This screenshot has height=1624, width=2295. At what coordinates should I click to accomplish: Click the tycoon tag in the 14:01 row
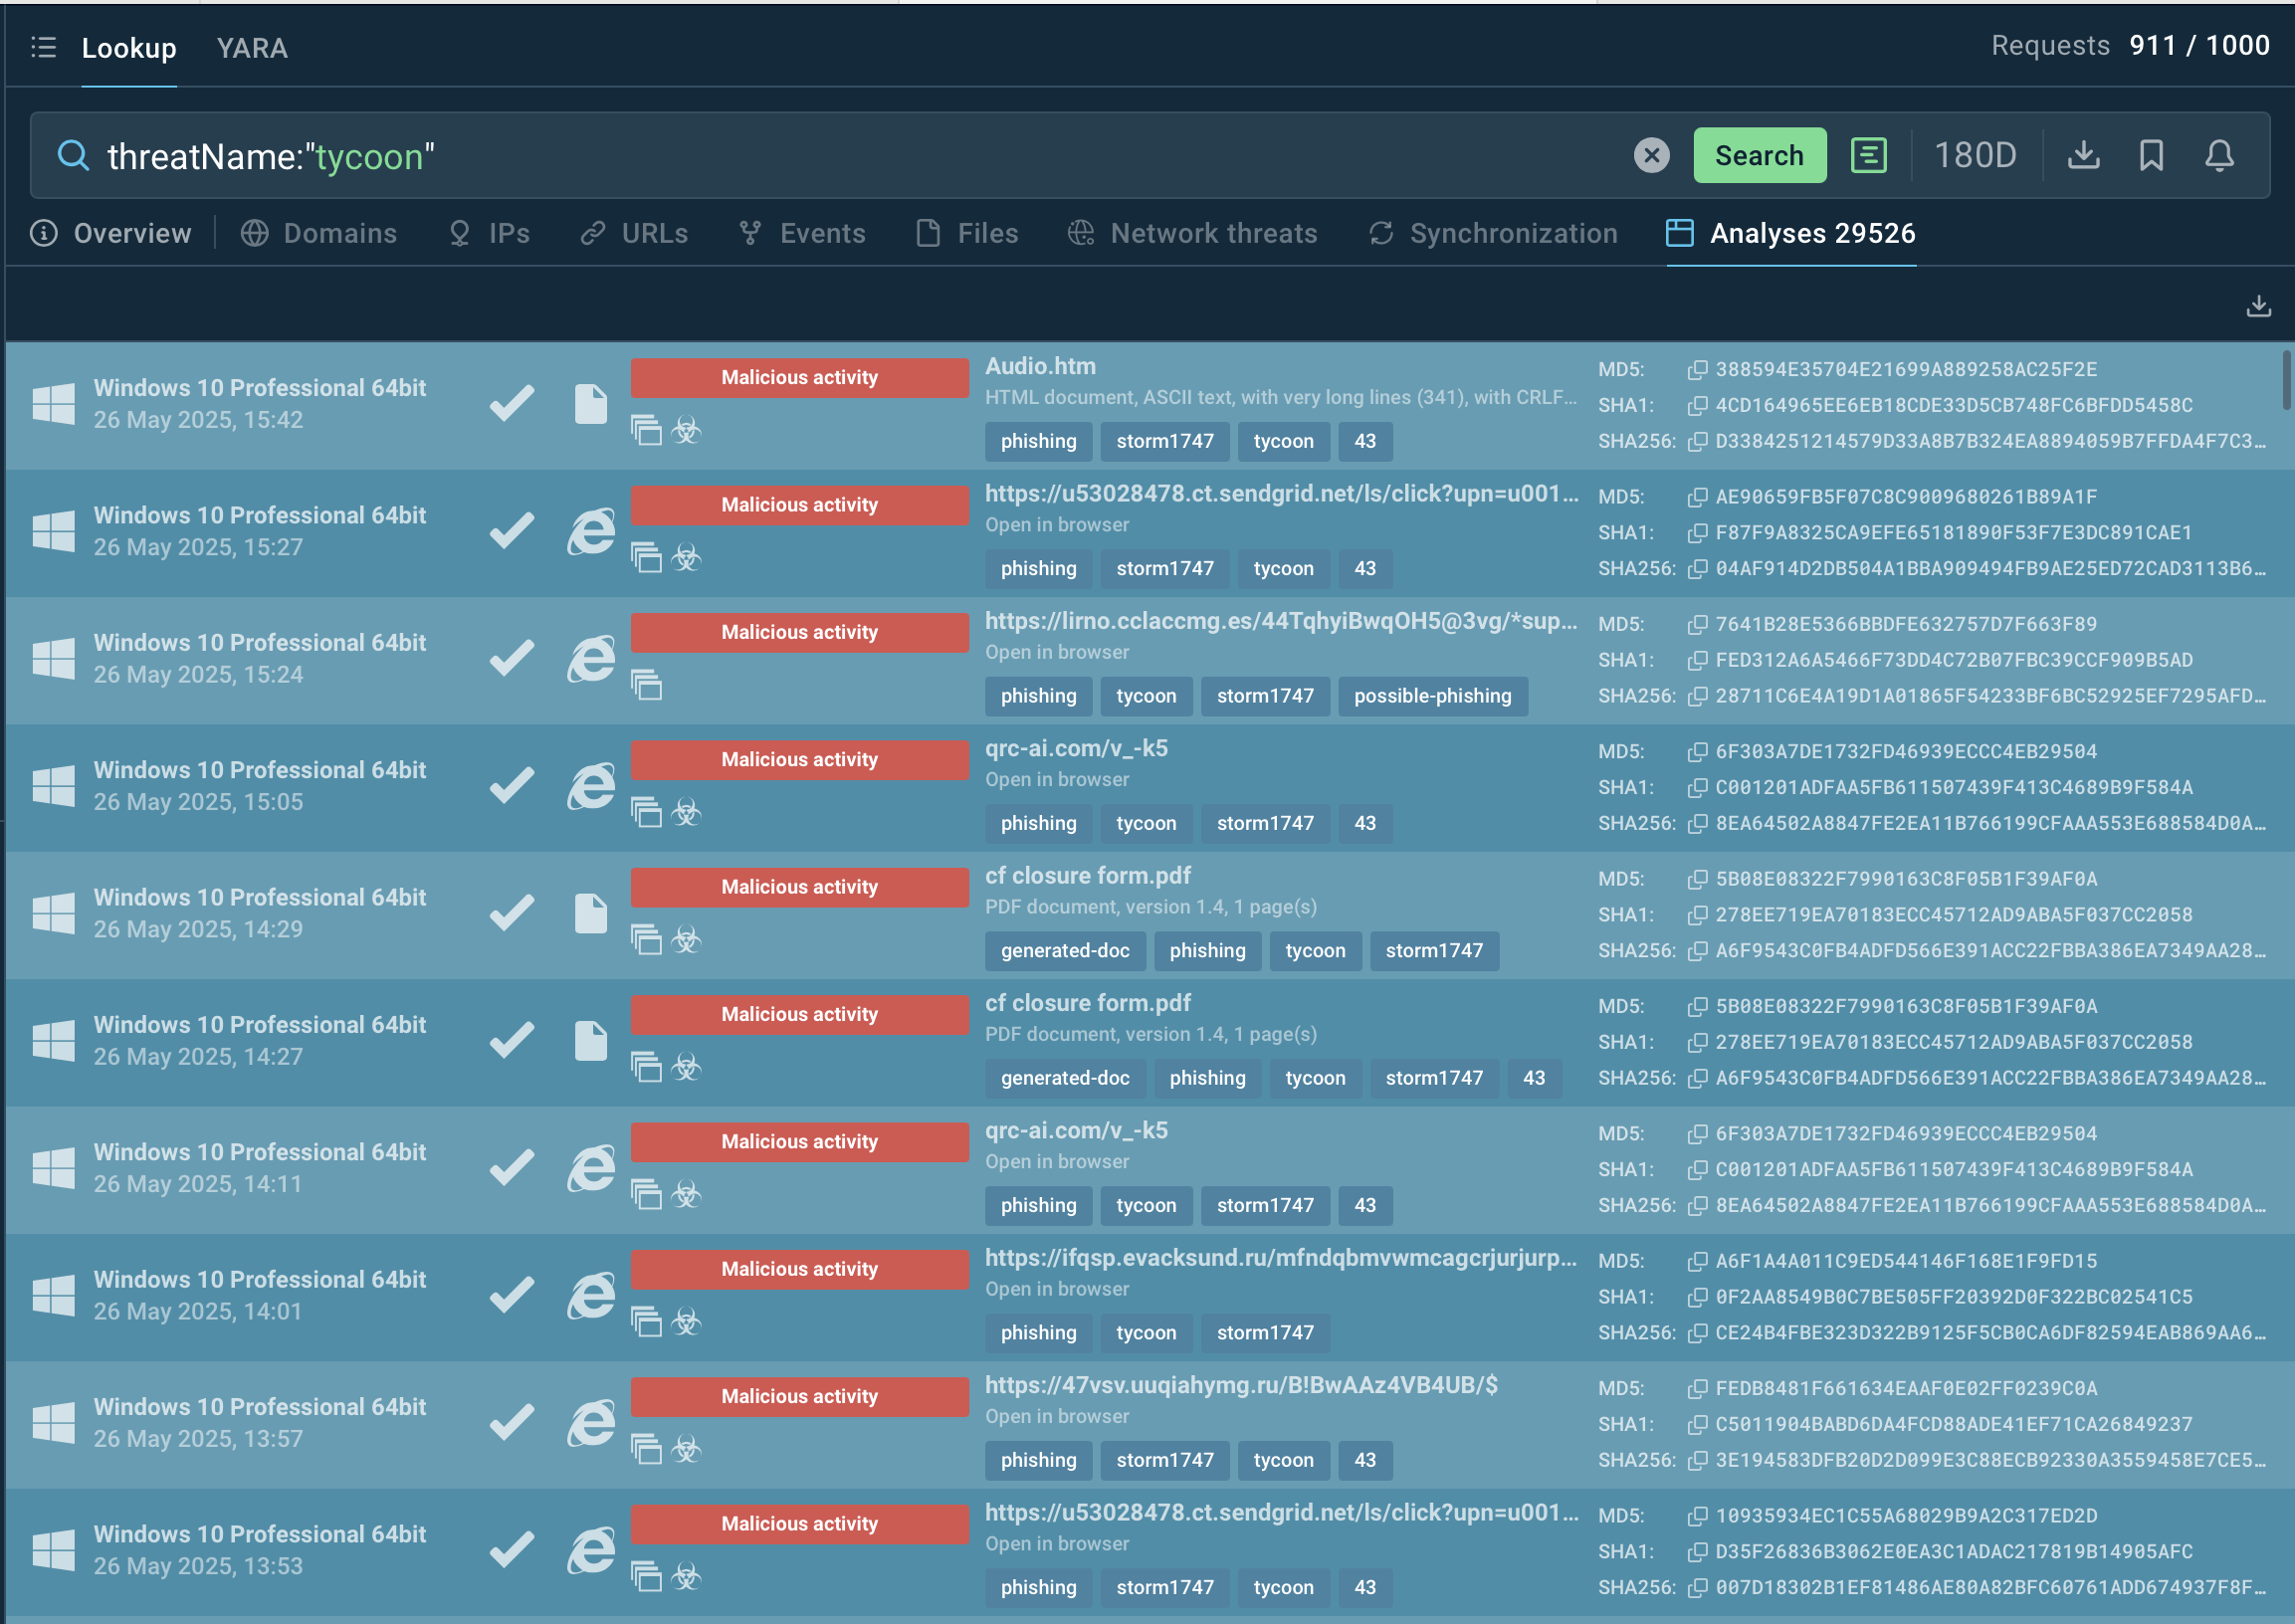[1146, 1333]
